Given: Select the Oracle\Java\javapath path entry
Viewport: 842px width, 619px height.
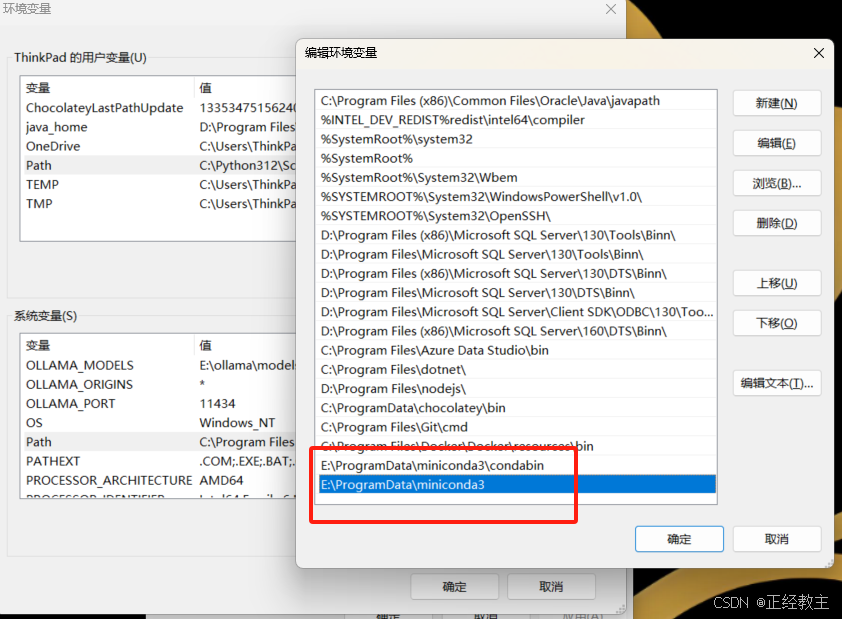Looking at the screenshot, I should click(517, 101).
